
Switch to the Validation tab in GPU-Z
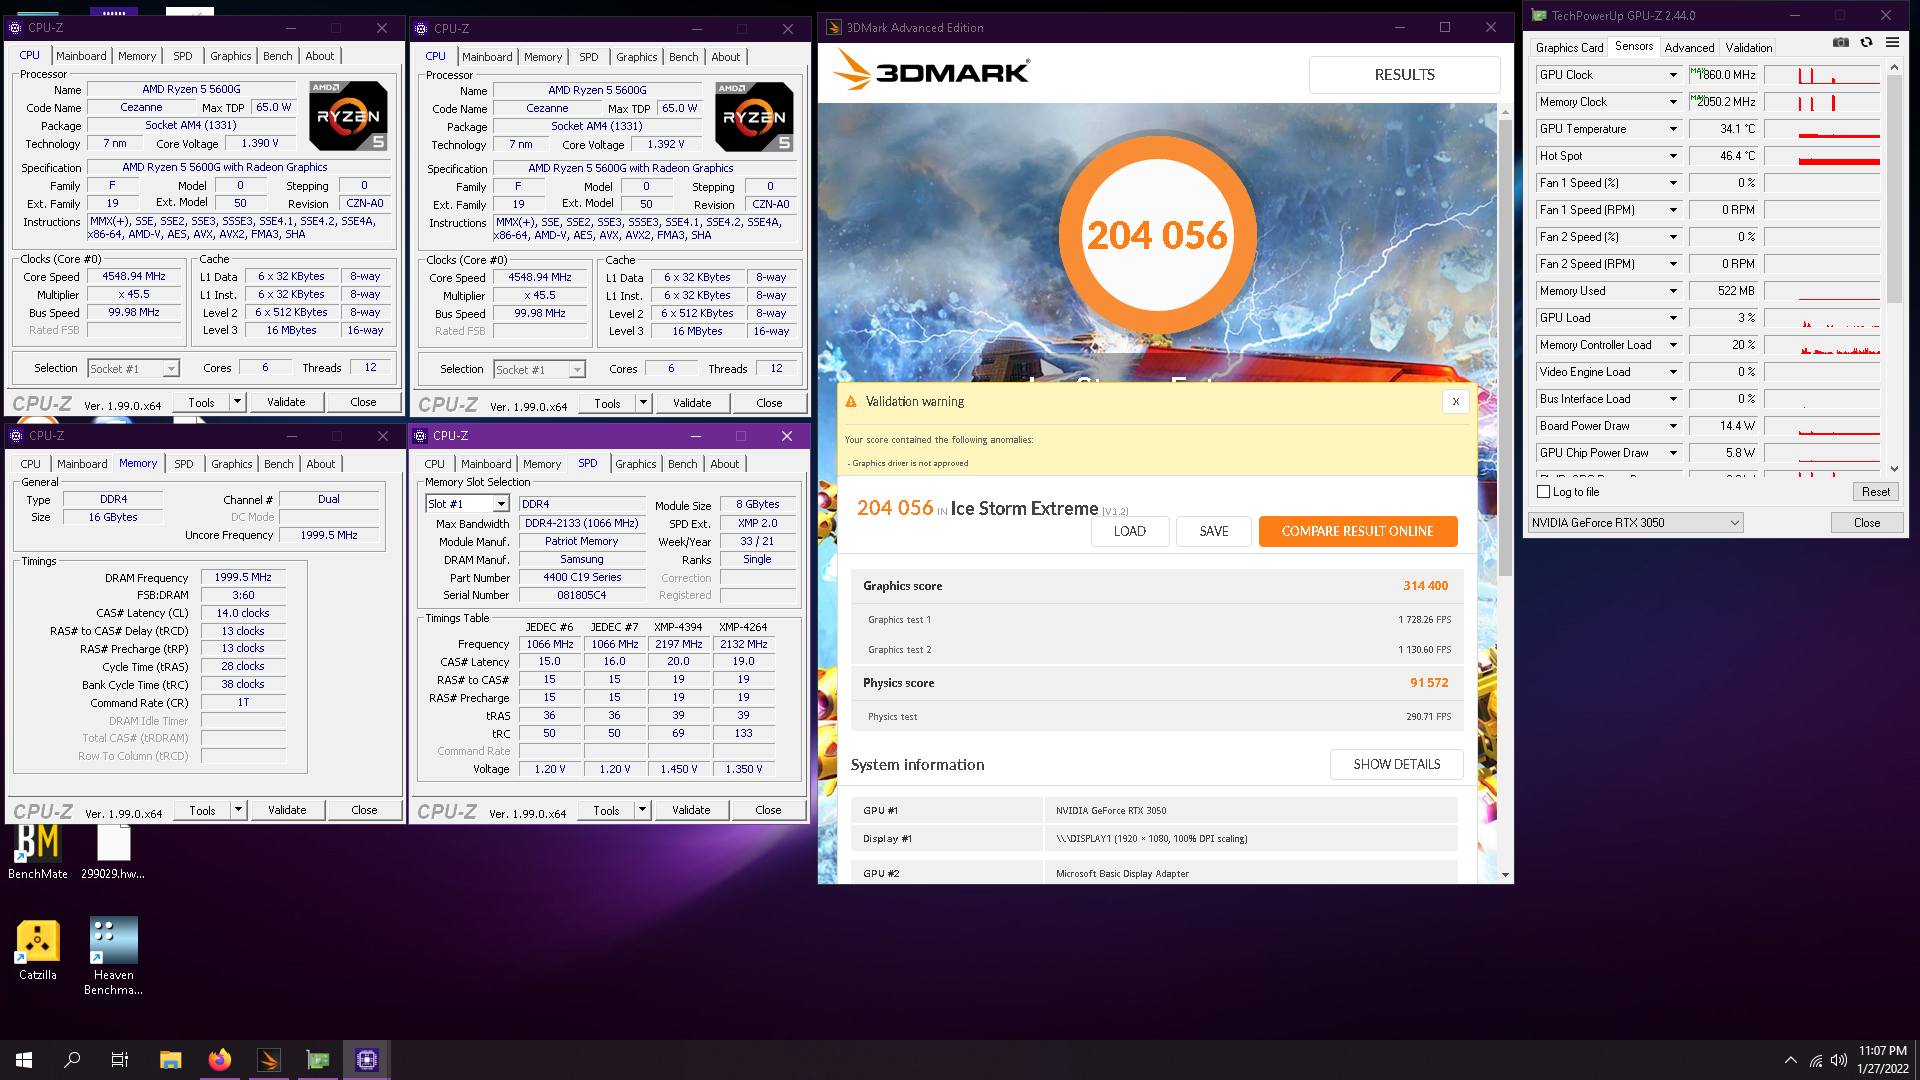pyautogui.click(x=1748, y=47)
